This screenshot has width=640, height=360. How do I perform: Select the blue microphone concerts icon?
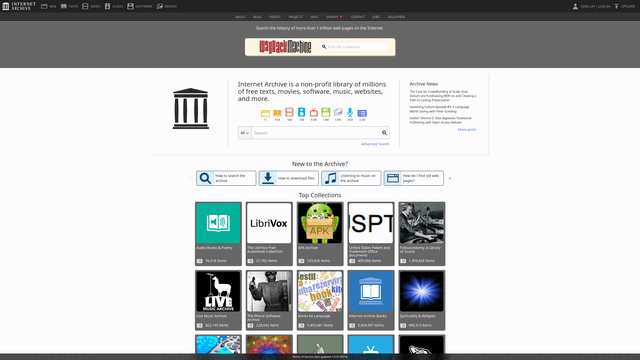click(x=350, y=113)
